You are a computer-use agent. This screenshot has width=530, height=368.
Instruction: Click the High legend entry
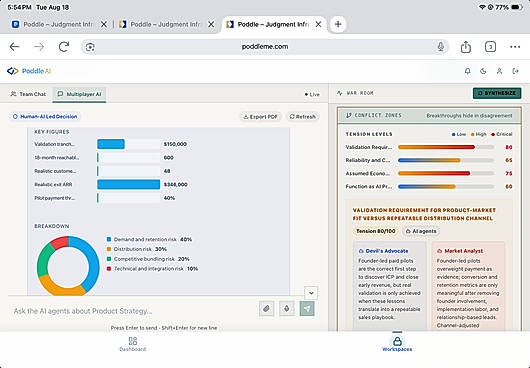[479, 134]
